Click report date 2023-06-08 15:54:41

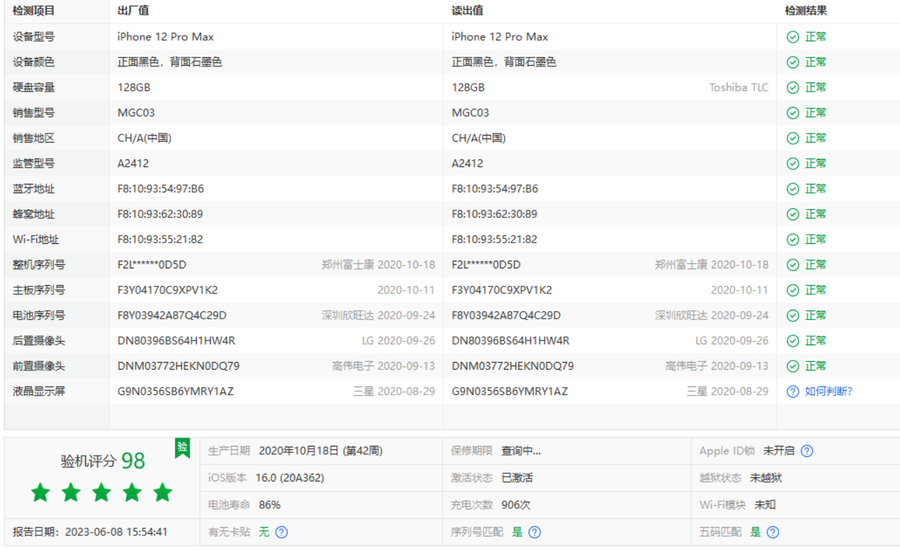tap(116, 532)
